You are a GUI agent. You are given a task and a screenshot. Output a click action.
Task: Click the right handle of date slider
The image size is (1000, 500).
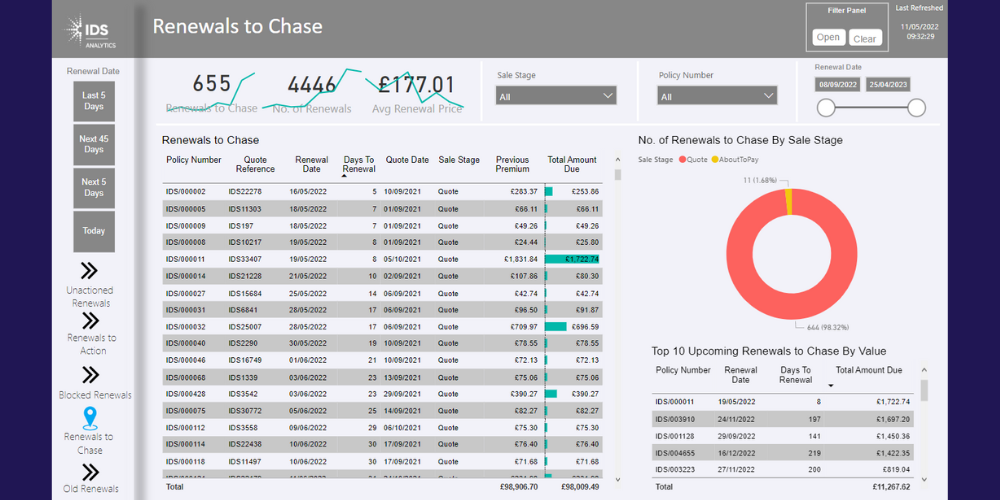coord(916,108)
